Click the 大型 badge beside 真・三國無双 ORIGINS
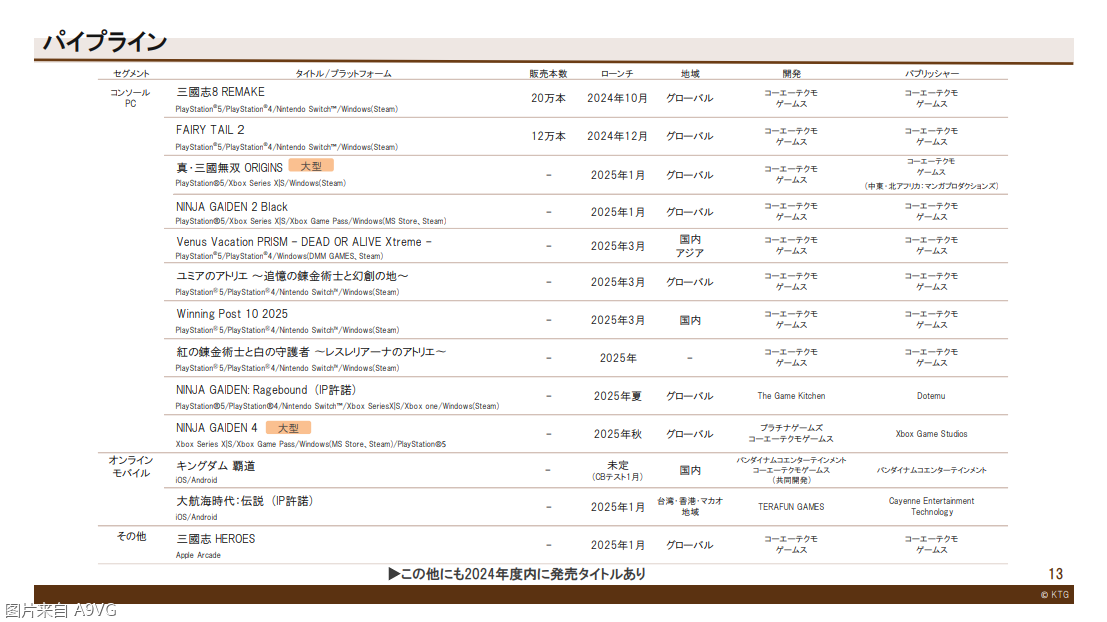Viewport: 1107px width, 622px height. [x=311, y=166]
